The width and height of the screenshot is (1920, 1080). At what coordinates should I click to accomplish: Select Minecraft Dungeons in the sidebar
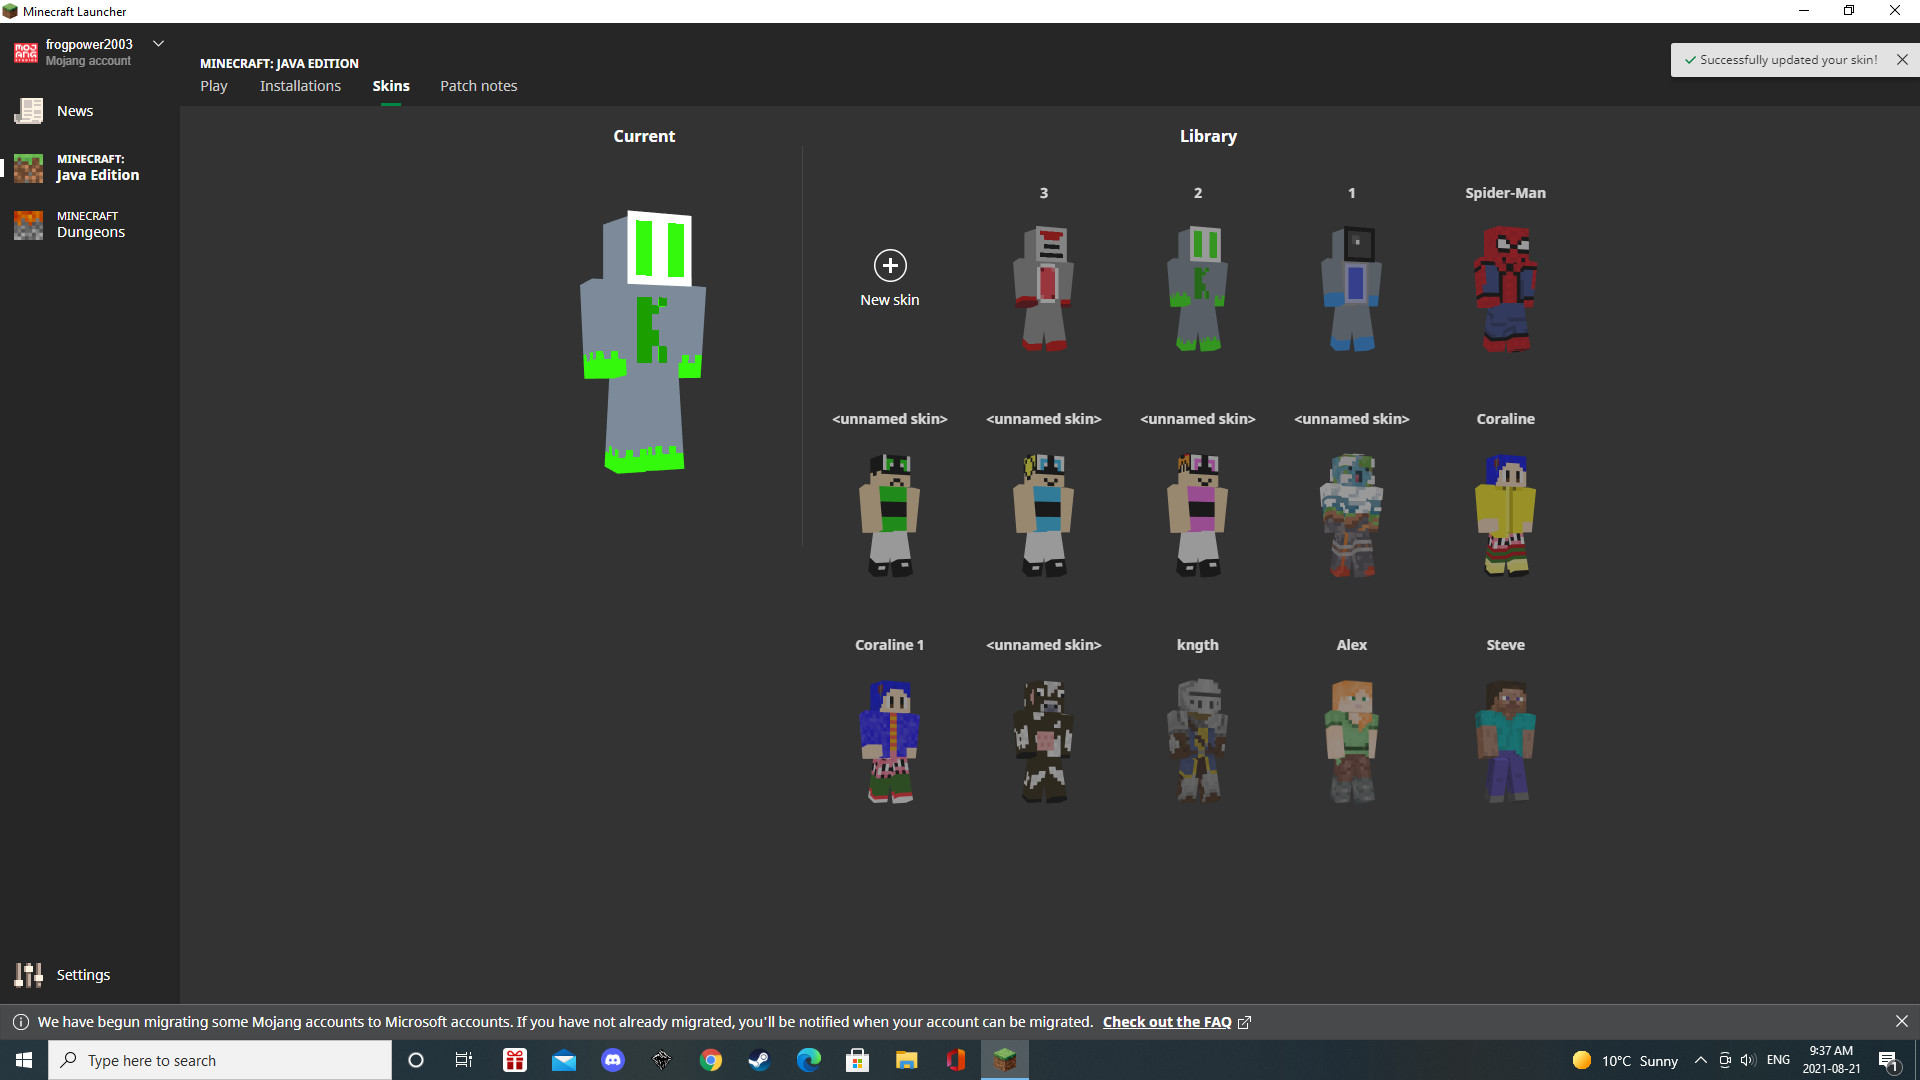[x=89, y=224]
